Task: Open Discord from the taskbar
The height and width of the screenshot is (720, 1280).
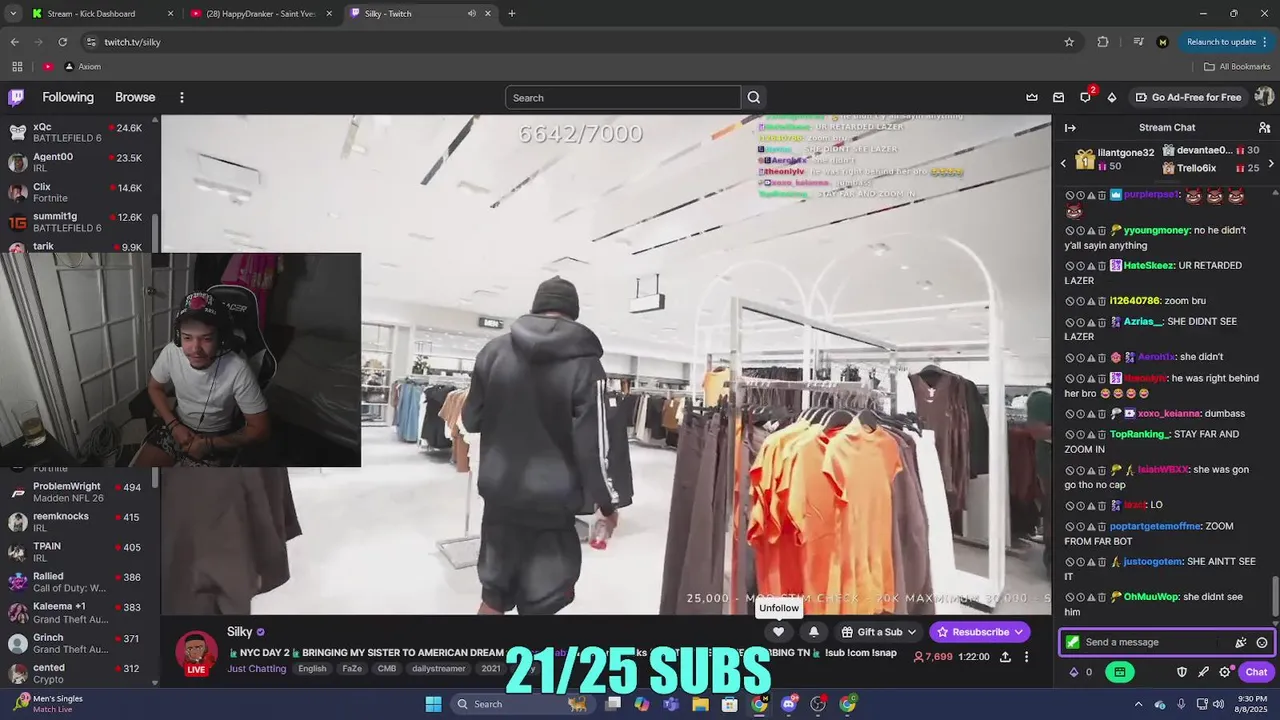Action: 789,704
